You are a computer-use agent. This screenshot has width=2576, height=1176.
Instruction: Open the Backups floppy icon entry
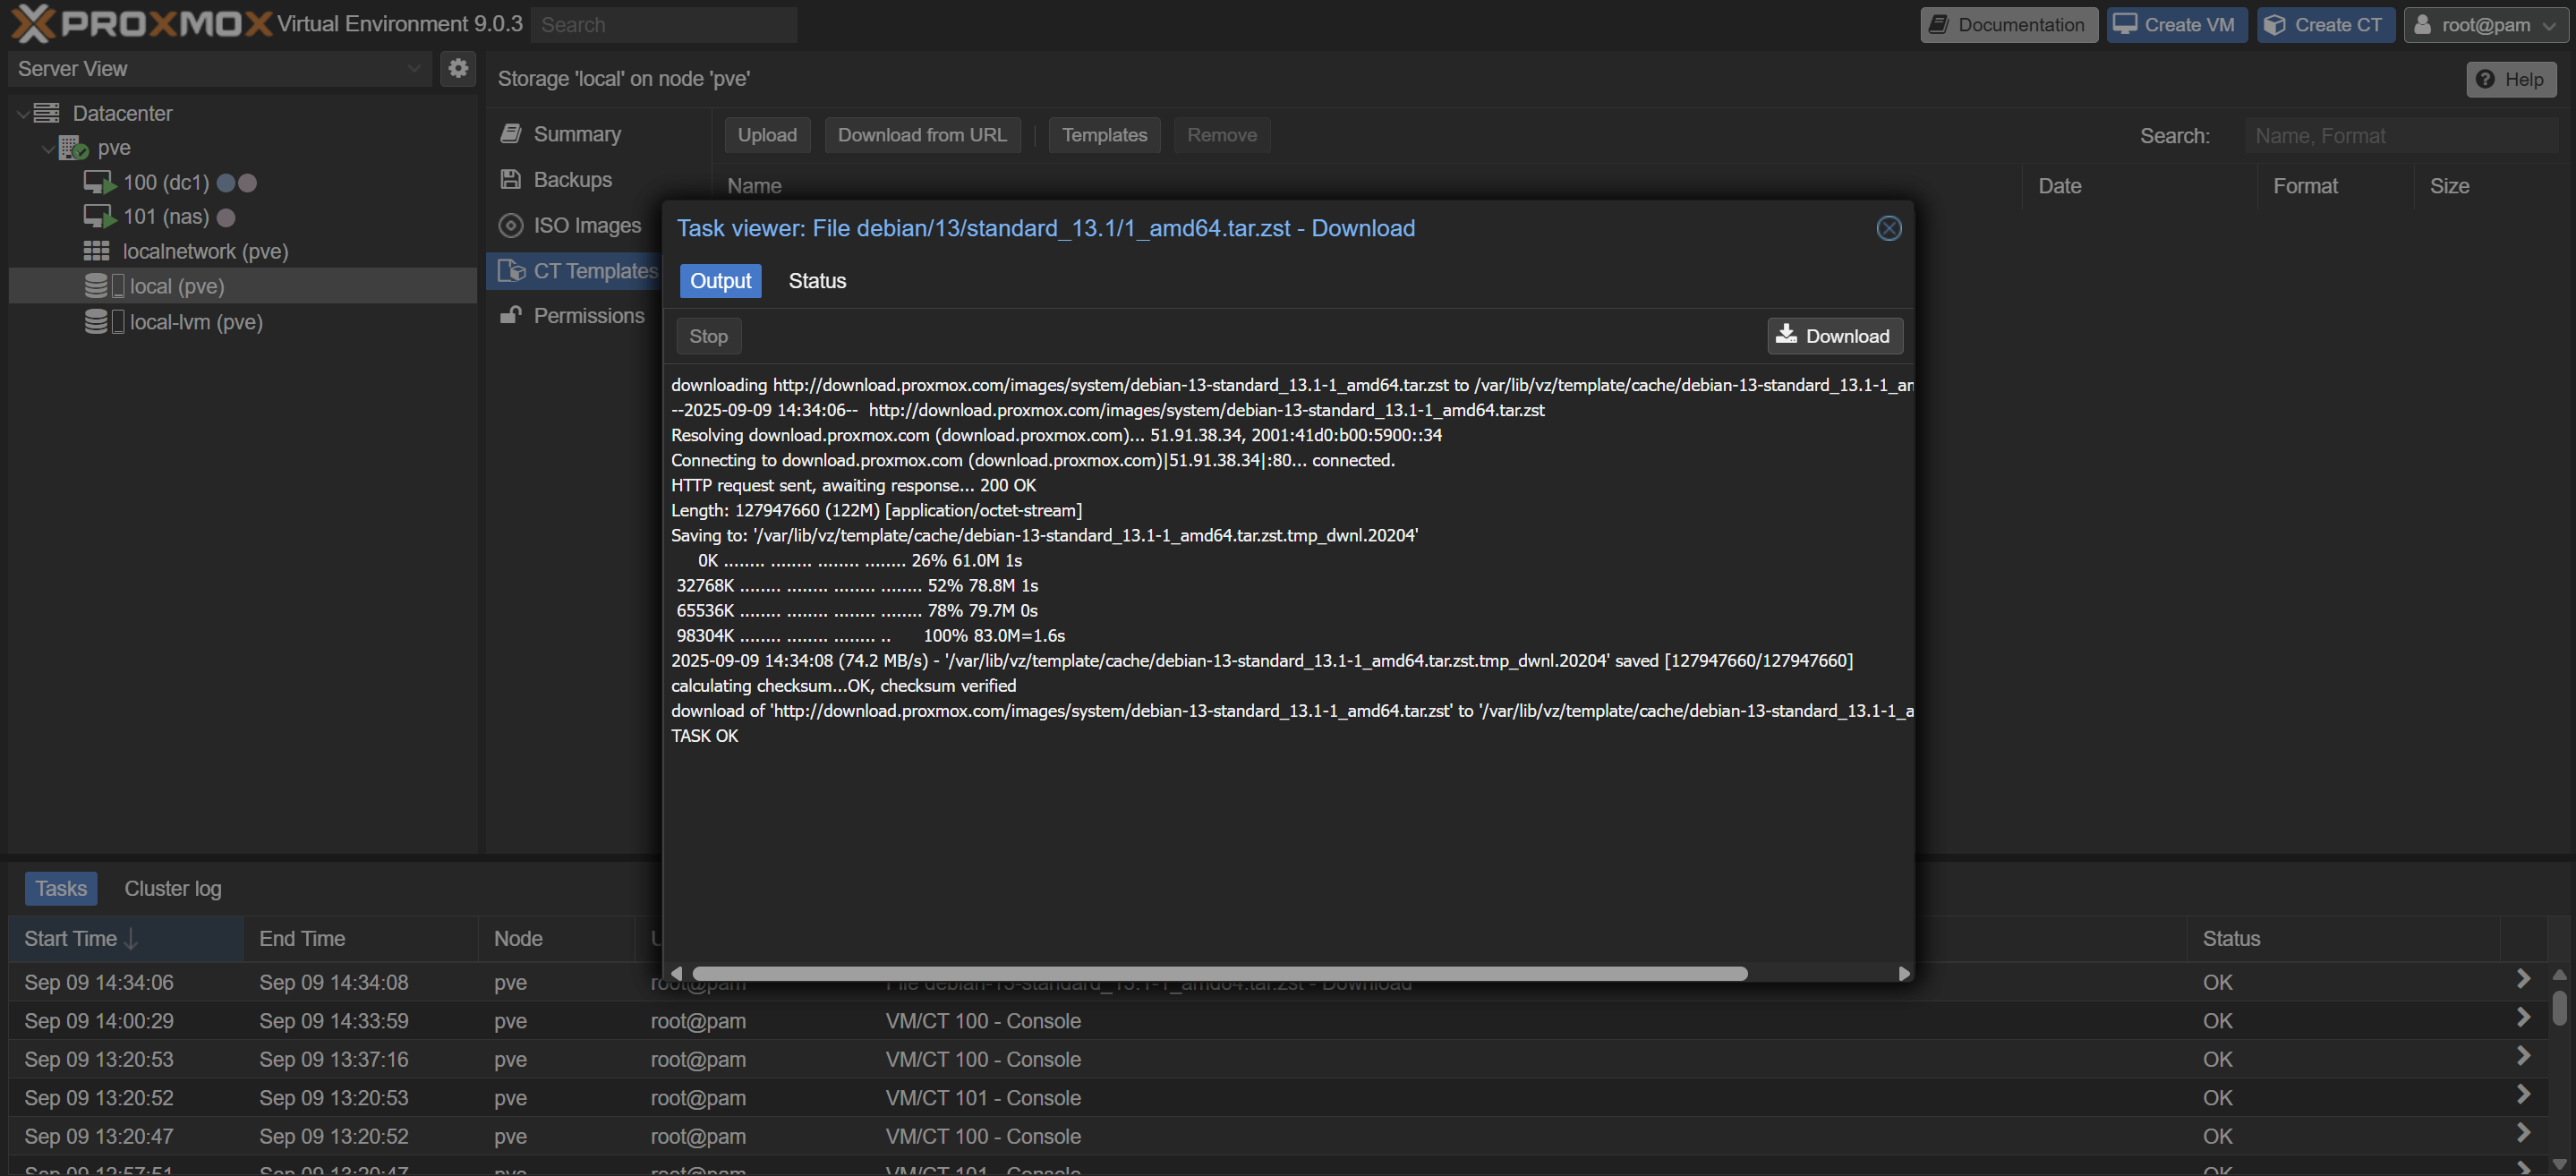pyautogui.click(x=511, y=180)
